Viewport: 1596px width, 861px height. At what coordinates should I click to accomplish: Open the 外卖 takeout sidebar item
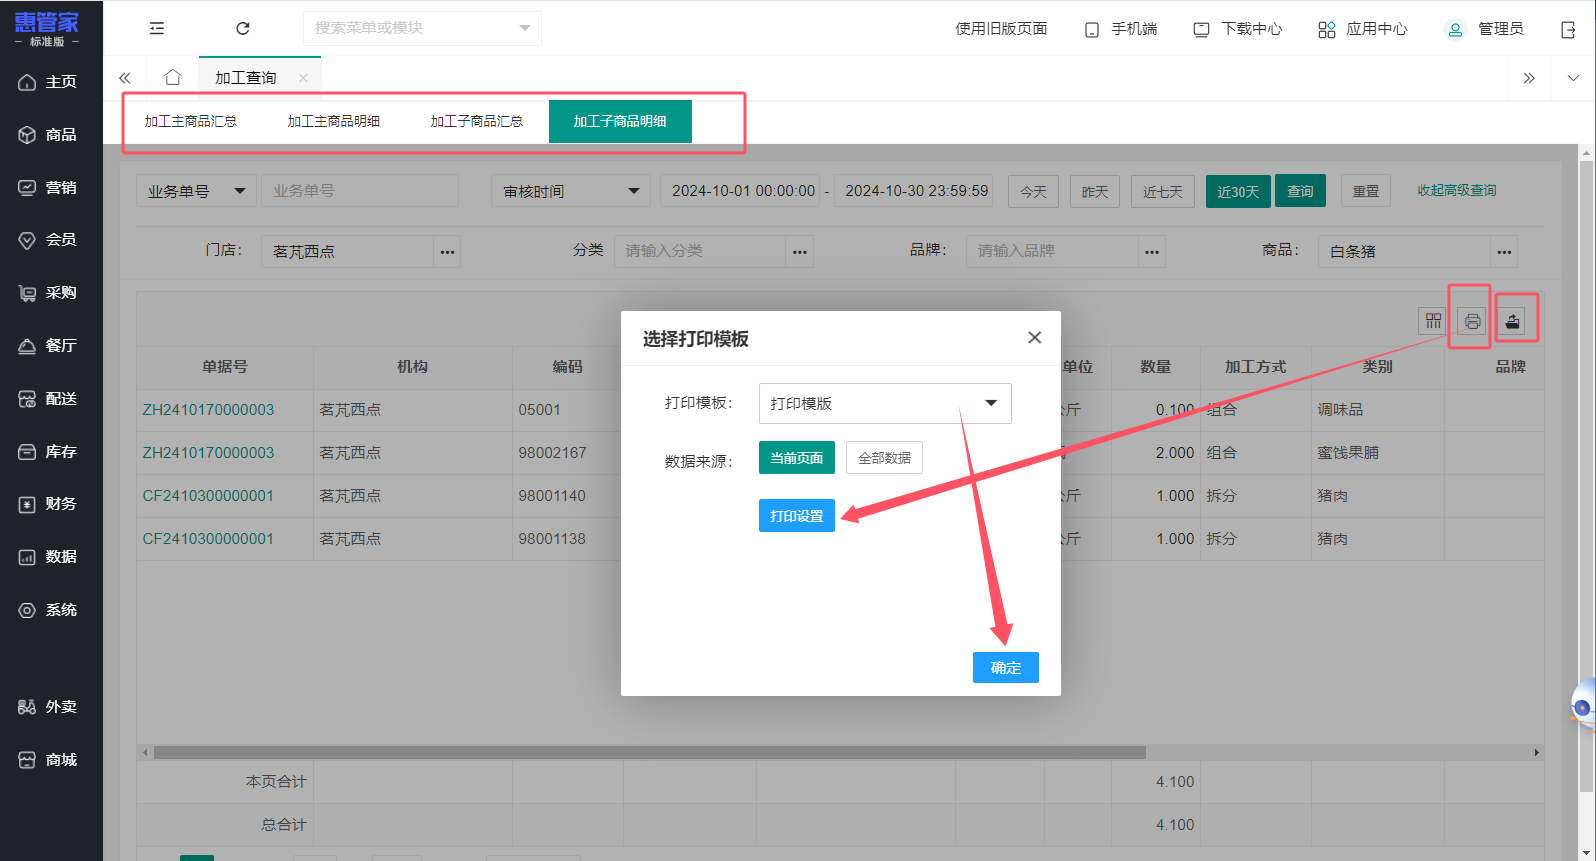pyautogui.click(x=48, y=707)
